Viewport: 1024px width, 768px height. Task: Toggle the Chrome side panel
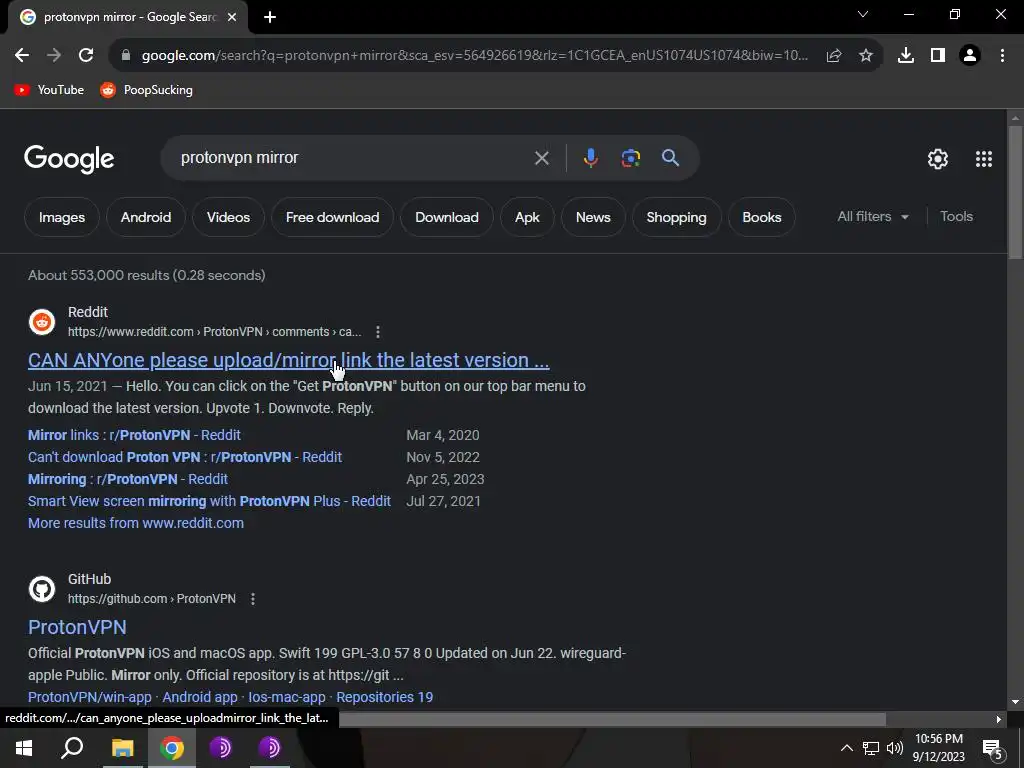[x=938, y=56]
